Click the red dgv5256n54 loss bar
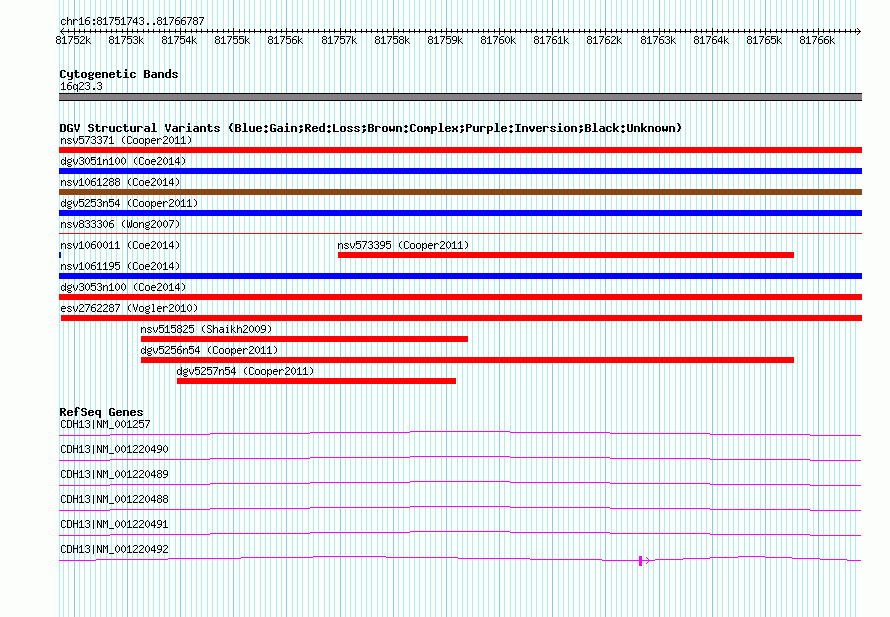 pos(467,360)
